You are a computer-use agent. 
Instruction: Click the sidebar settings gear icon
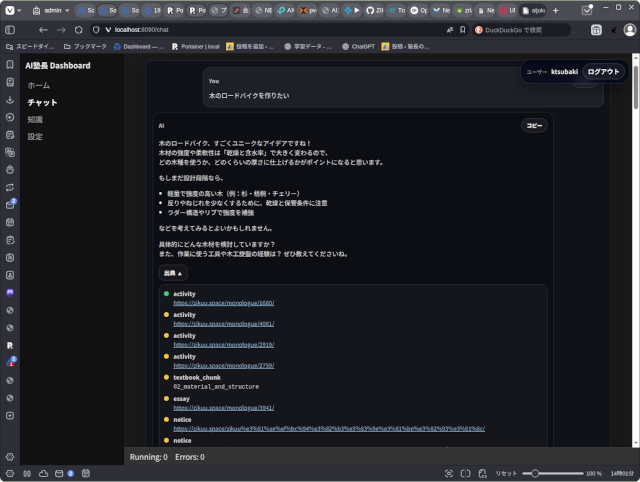click(9, 457)
